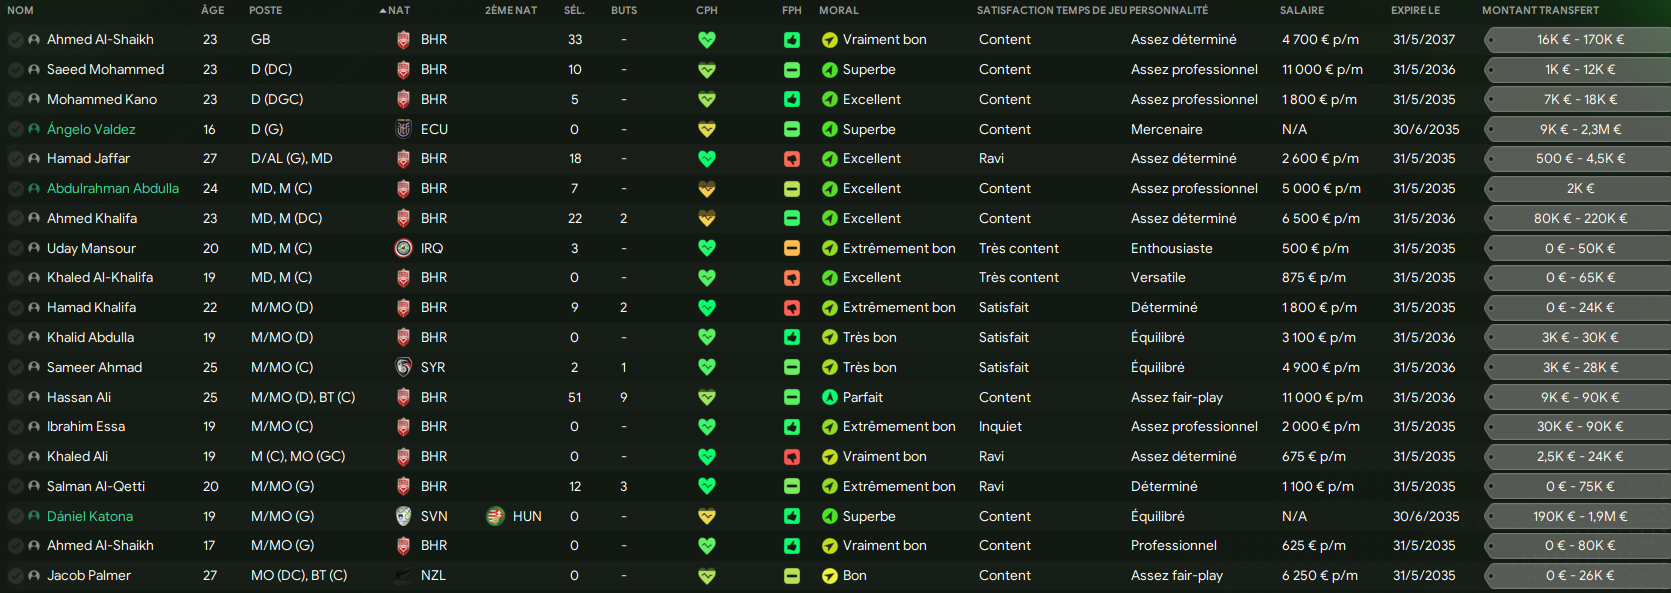Sort the list by the NAT column header
The image size is (1671, 593).
(398, 10)
